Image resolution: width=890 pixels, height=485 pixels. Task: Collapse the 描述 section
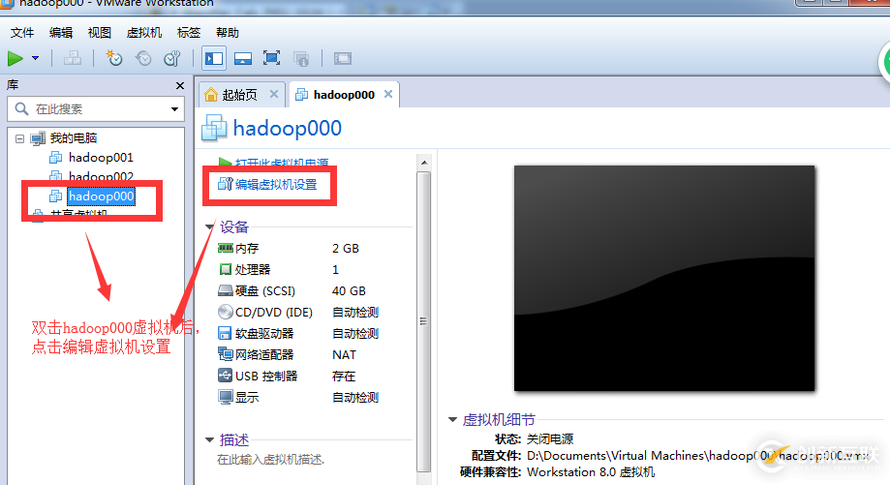coord(209,440)
